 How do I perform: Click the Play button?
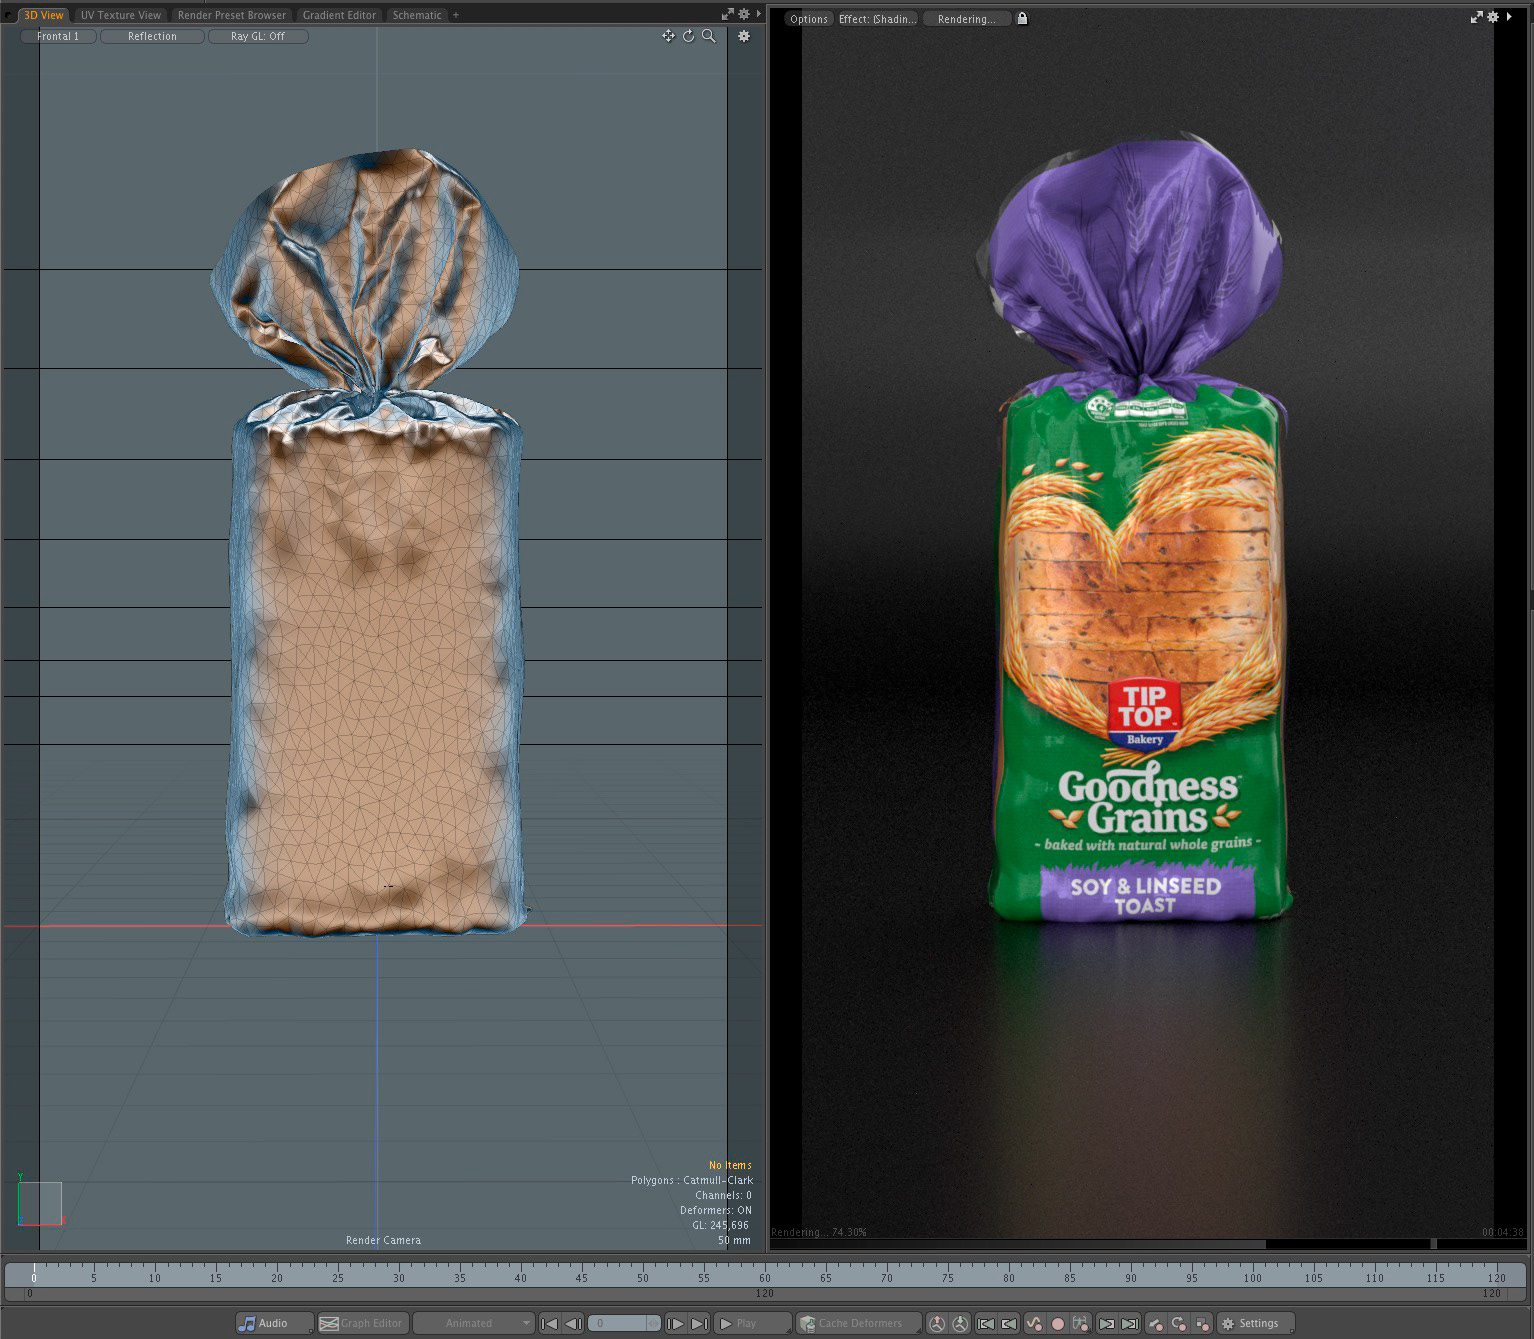point(752,1323)
